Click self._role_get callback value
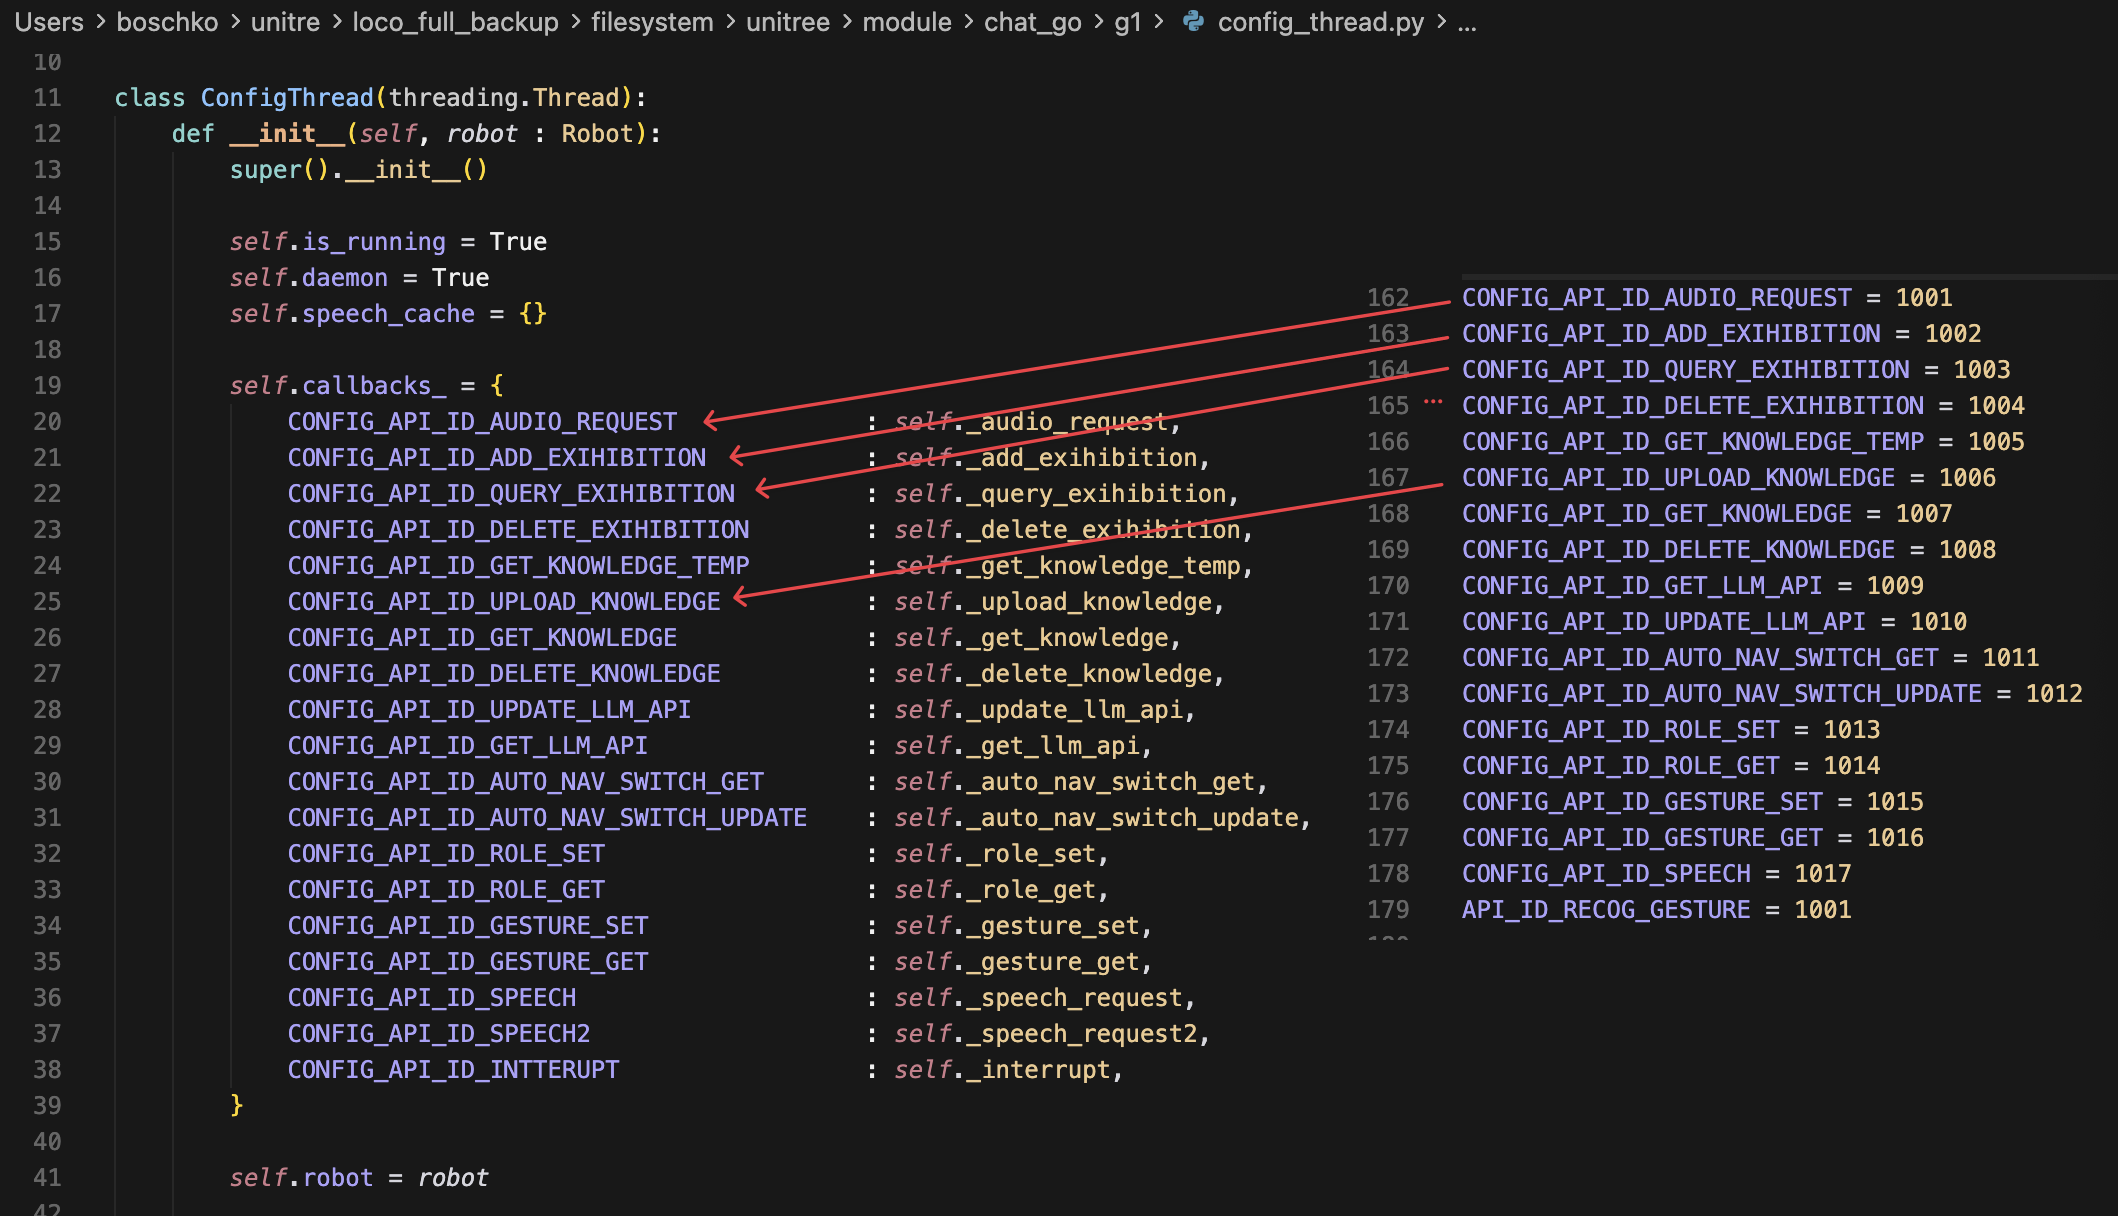This screenshot has width=2118, height=1216. coord(995,890)
